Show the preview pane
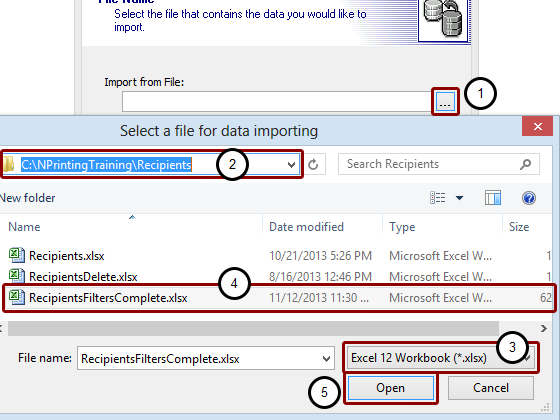560x420 pixels. [x=492, y=198]
